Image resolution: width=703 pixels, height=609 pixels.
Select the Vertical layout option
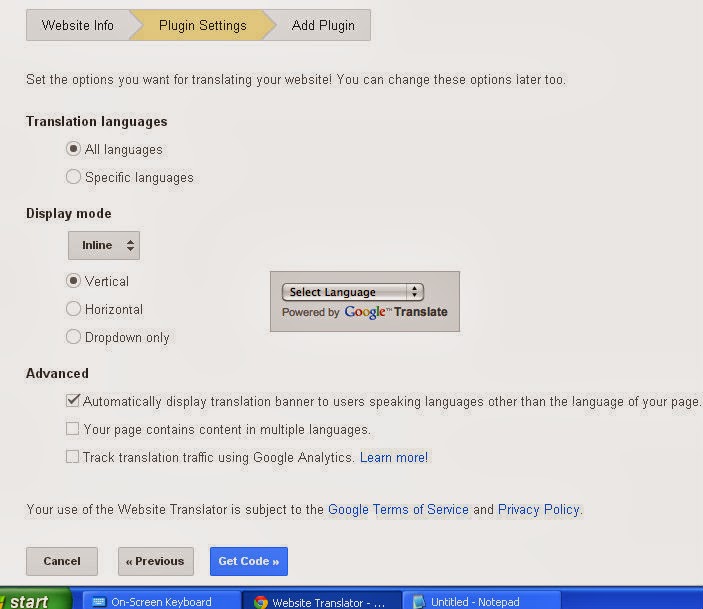click(73, 281)
